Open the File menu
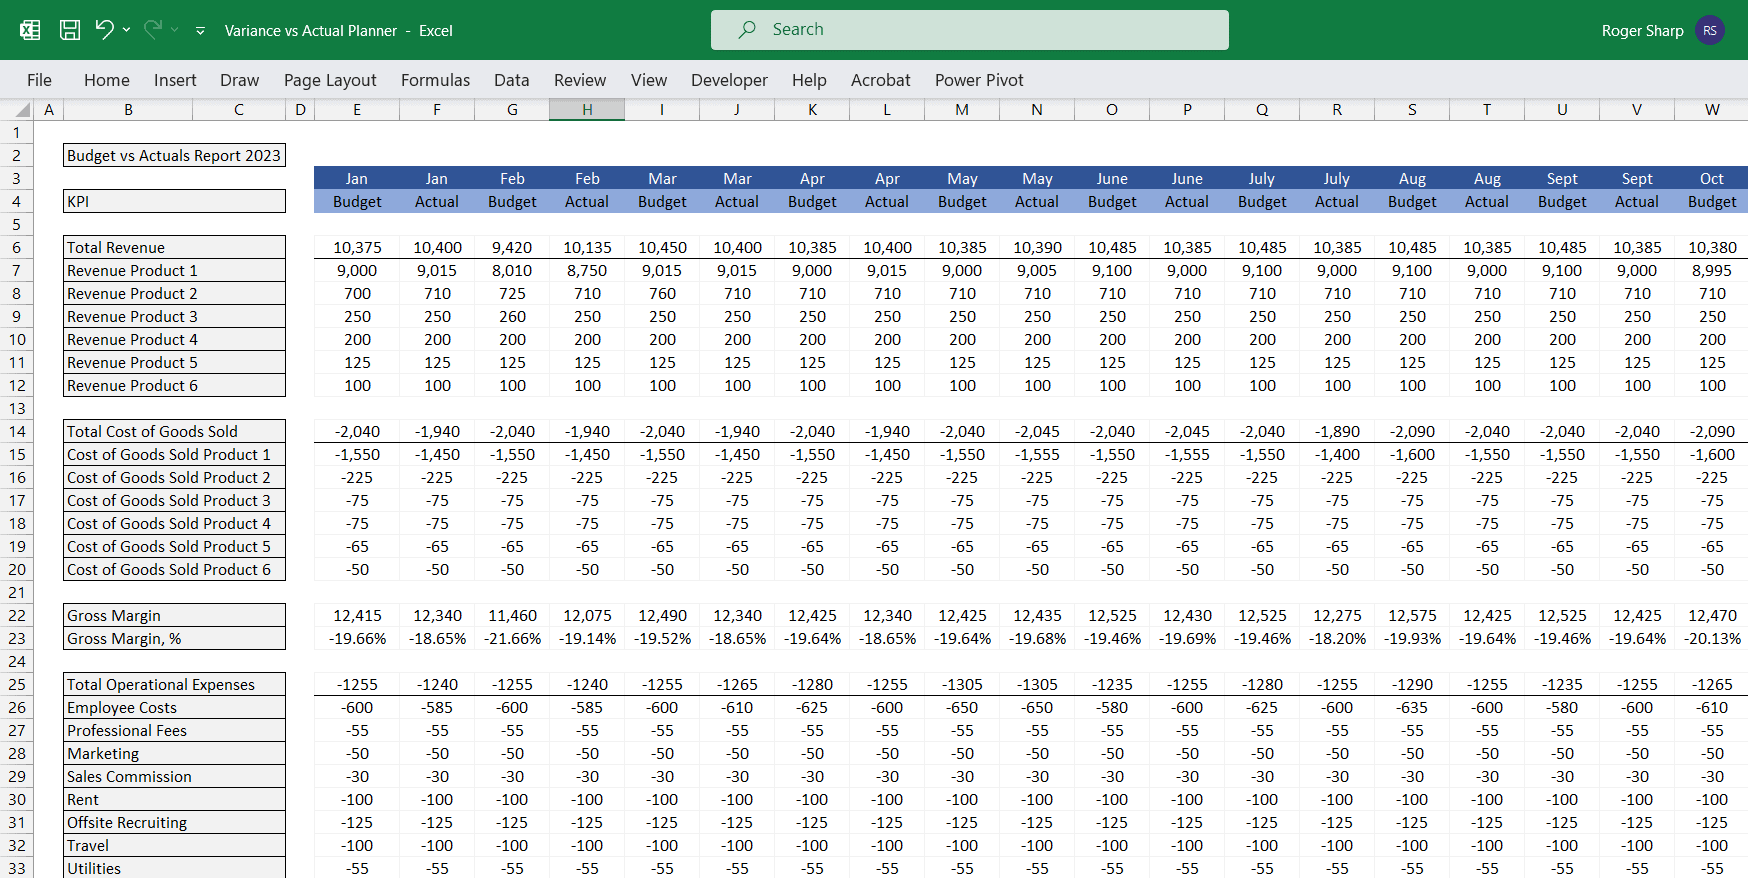The image size is (1748, 878). pyautogui.click(x=40, y=80)
